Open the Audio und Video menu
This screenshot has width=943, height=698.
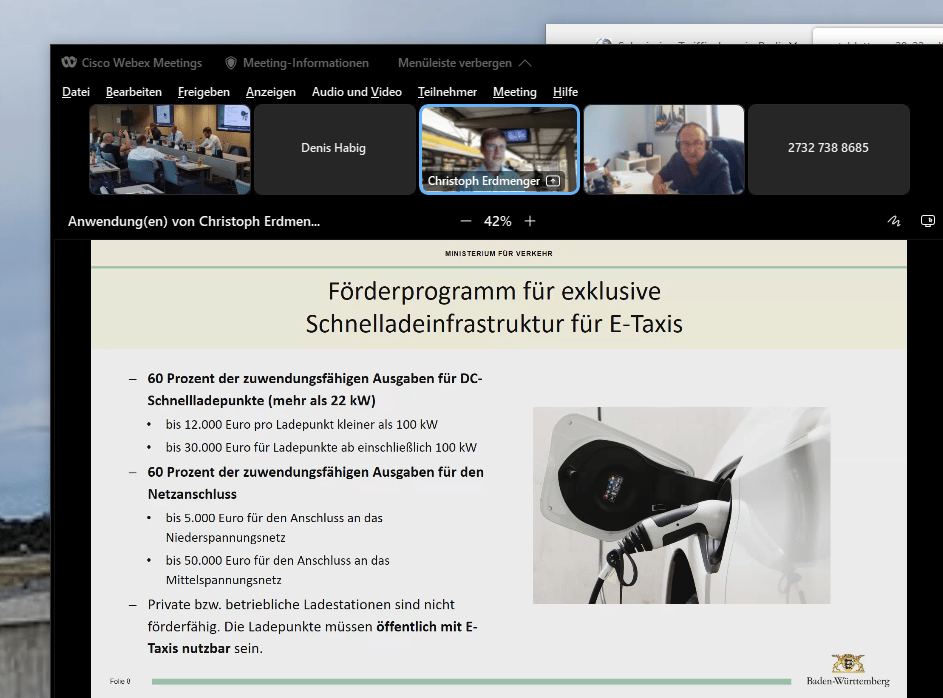[356, 92]
